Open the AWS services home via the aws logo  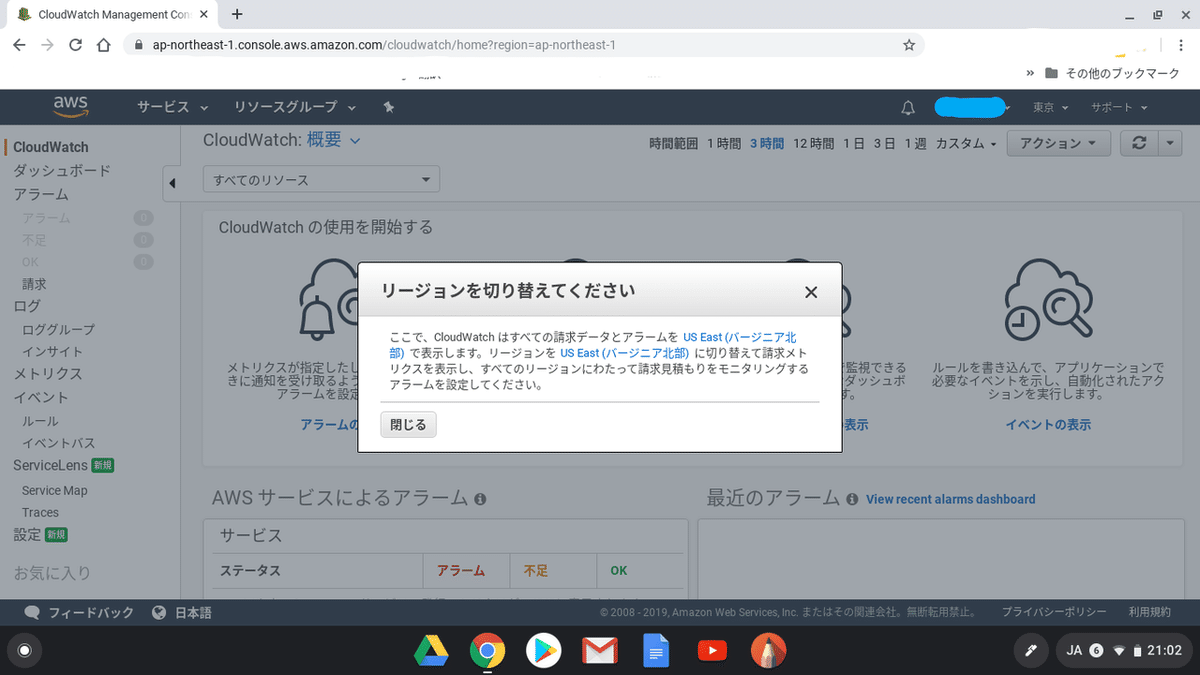[x=70, y=107]
